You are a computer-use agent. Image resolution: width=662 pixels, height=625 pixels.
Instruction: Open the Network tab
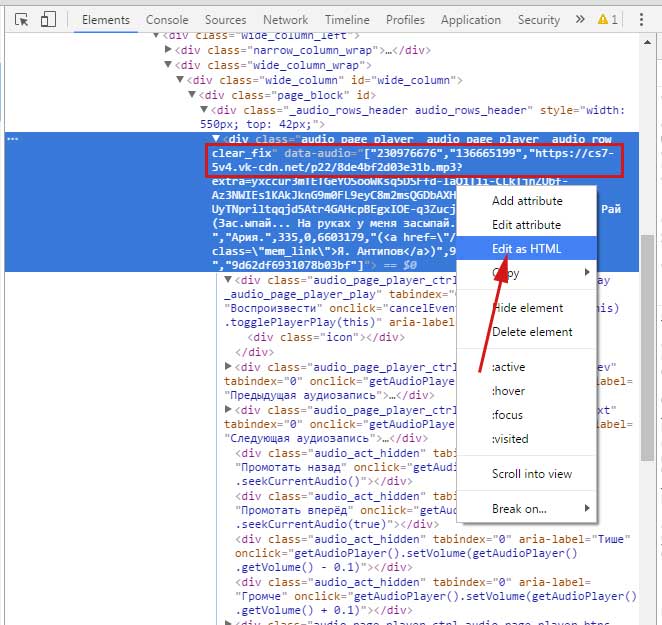point(285,19)
